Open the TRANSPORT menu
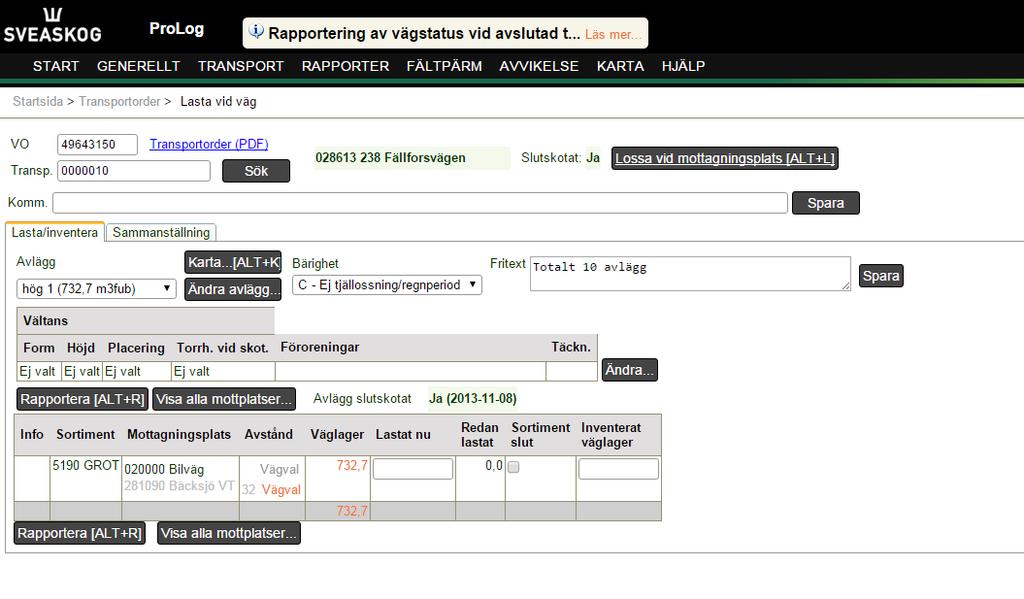The image size is (1024, 599). (241, 66)
